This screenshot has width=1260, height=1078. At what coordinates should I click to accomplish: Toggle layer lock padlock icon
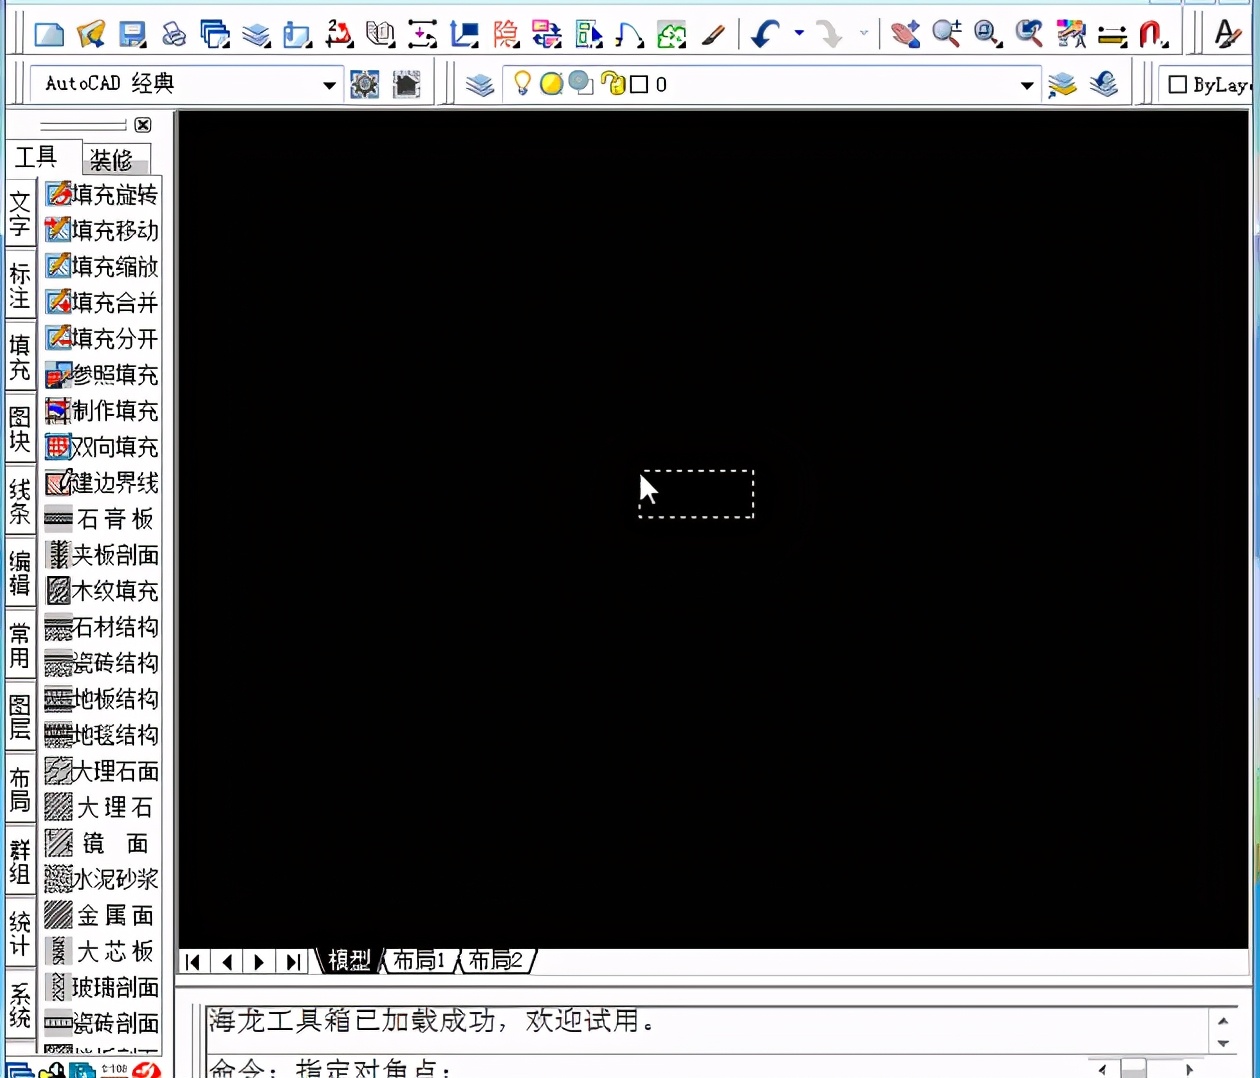[613, 84]
